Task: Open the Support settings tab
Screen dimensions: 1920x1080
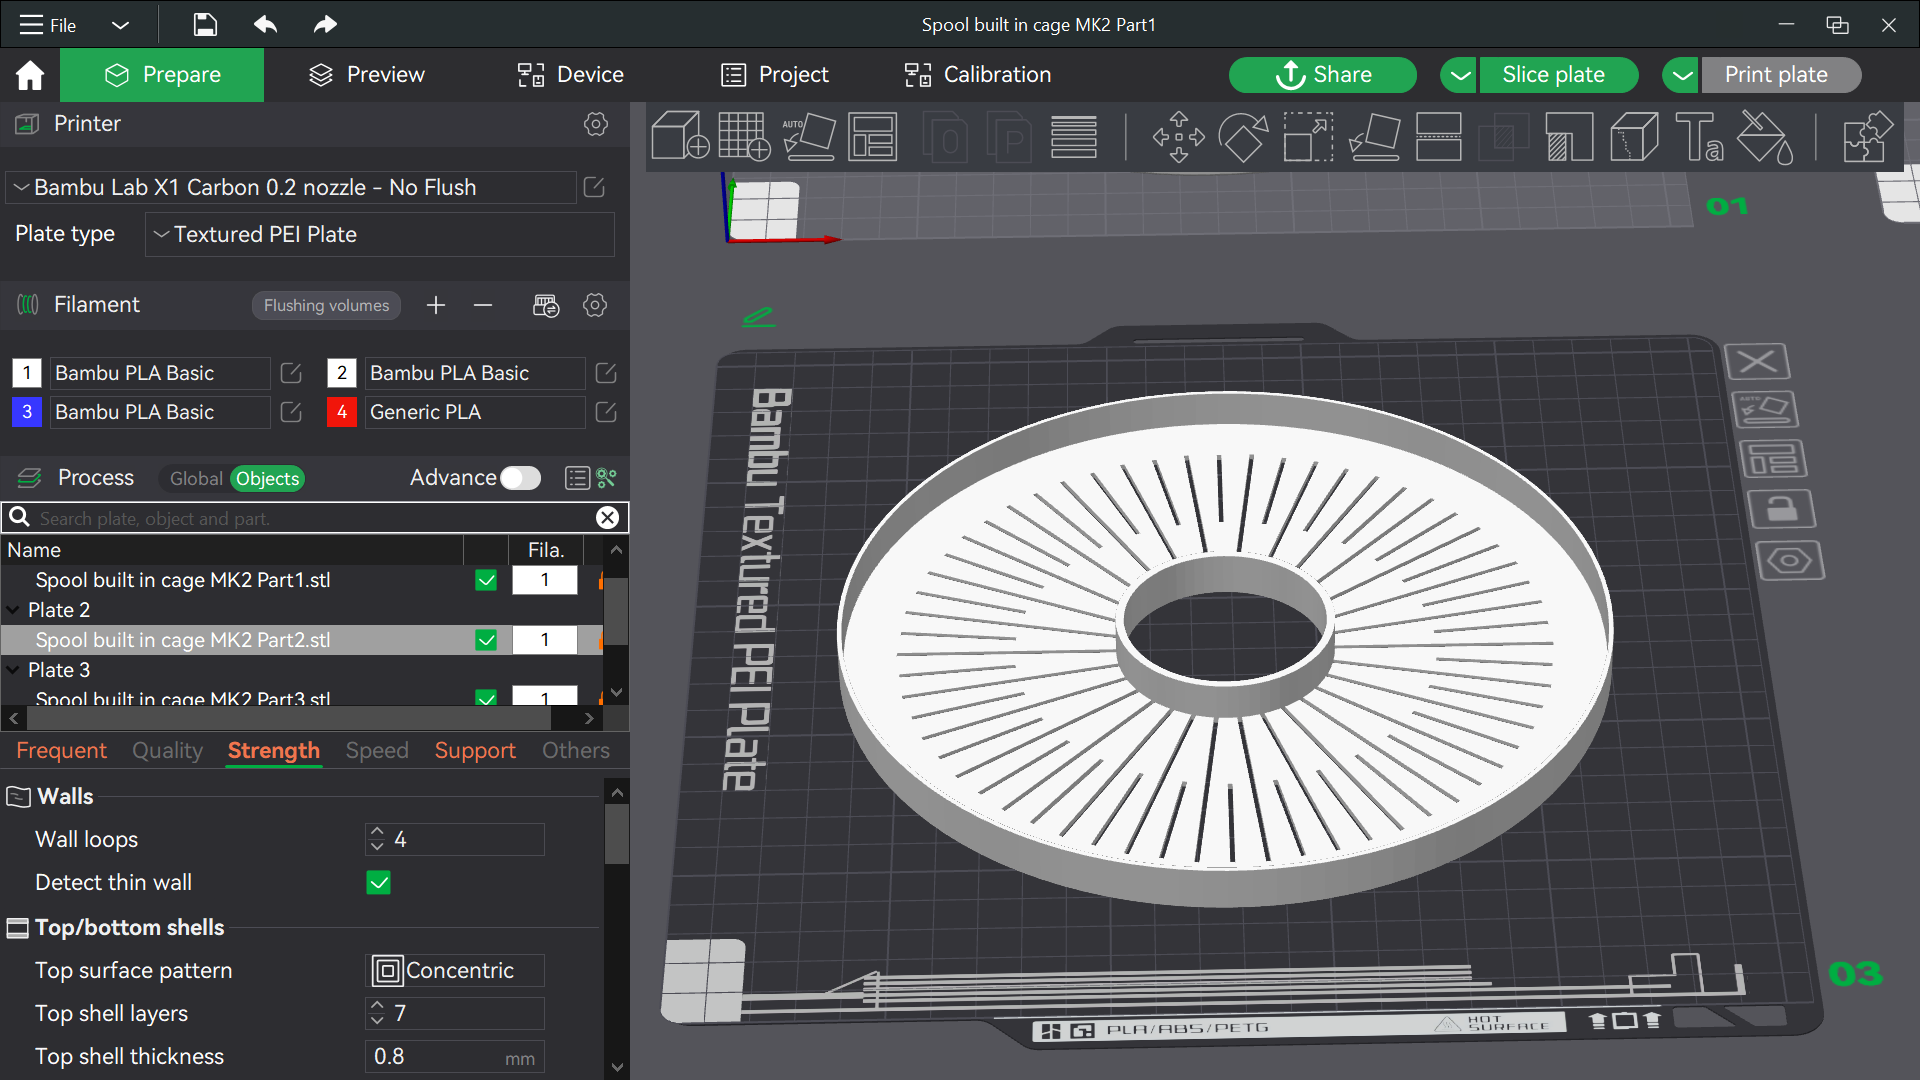Action: (475, 750)
